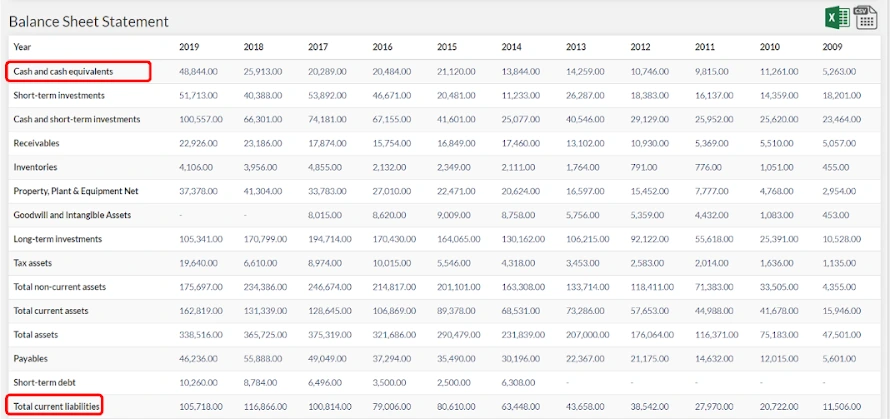Select the Short-term investments row label
Image resolution: width=890 pixels, height=419 pixels.
(x=59, y=95)
